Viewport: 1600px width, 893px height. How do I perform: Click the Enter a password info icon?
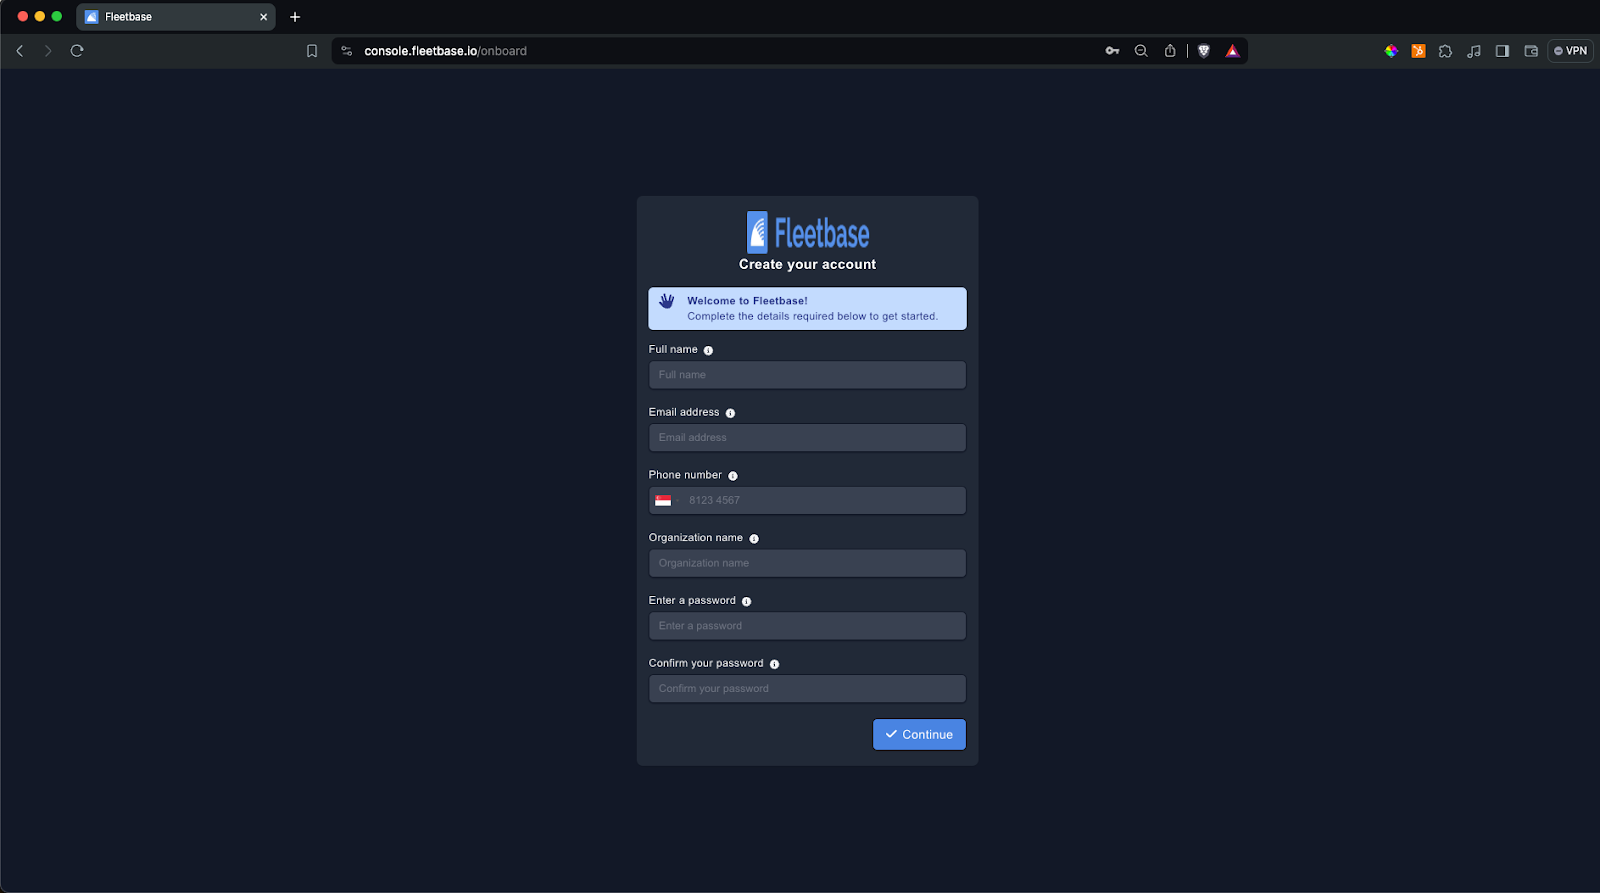(746, 601)
